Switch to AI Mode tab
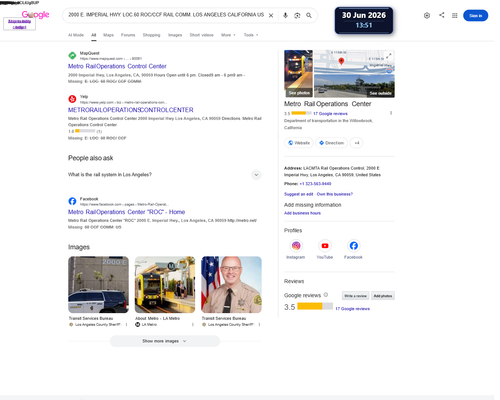This screenshot has width=500, height=400. 76,35
